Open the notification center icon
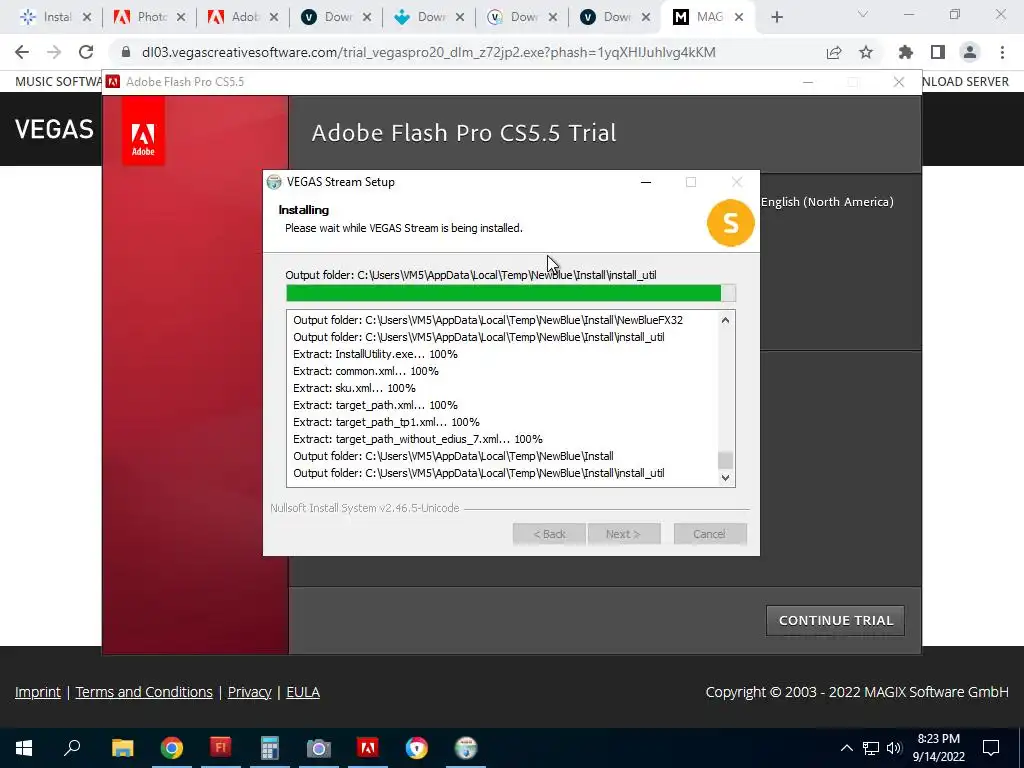1024x768 pixels. click(991, 748)
